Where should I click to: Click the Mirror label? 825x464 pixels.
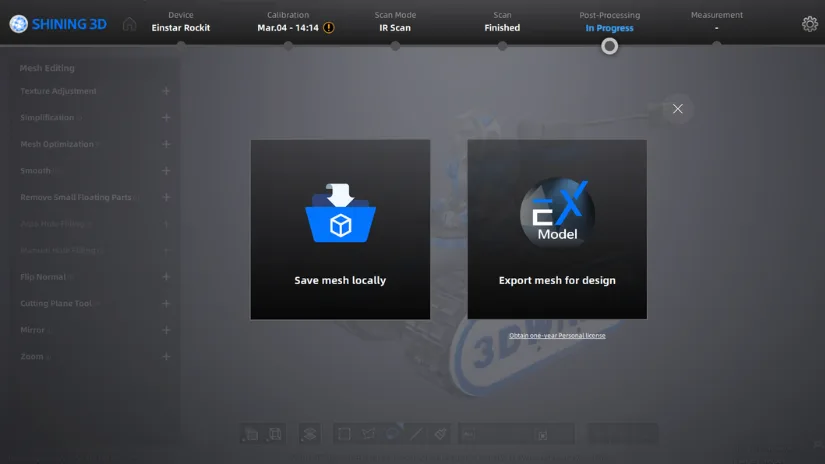(x=33, y=330)
